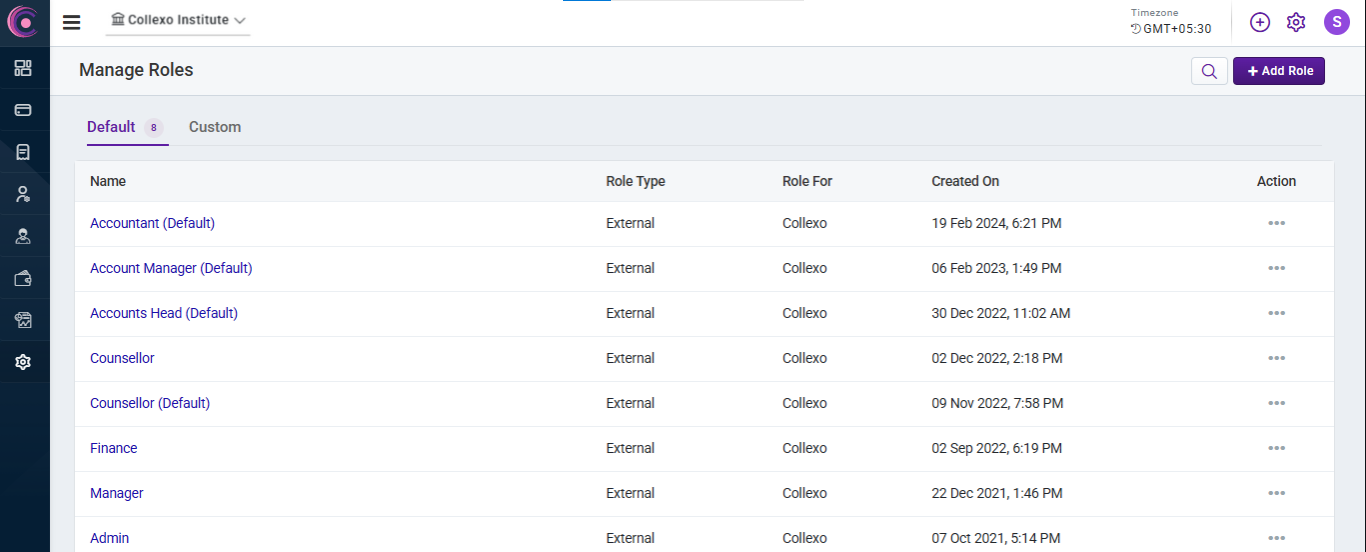This screenshot has width=1366, height=552.
Task: Click the Add Role button
Action: (x=1278, y=71)
